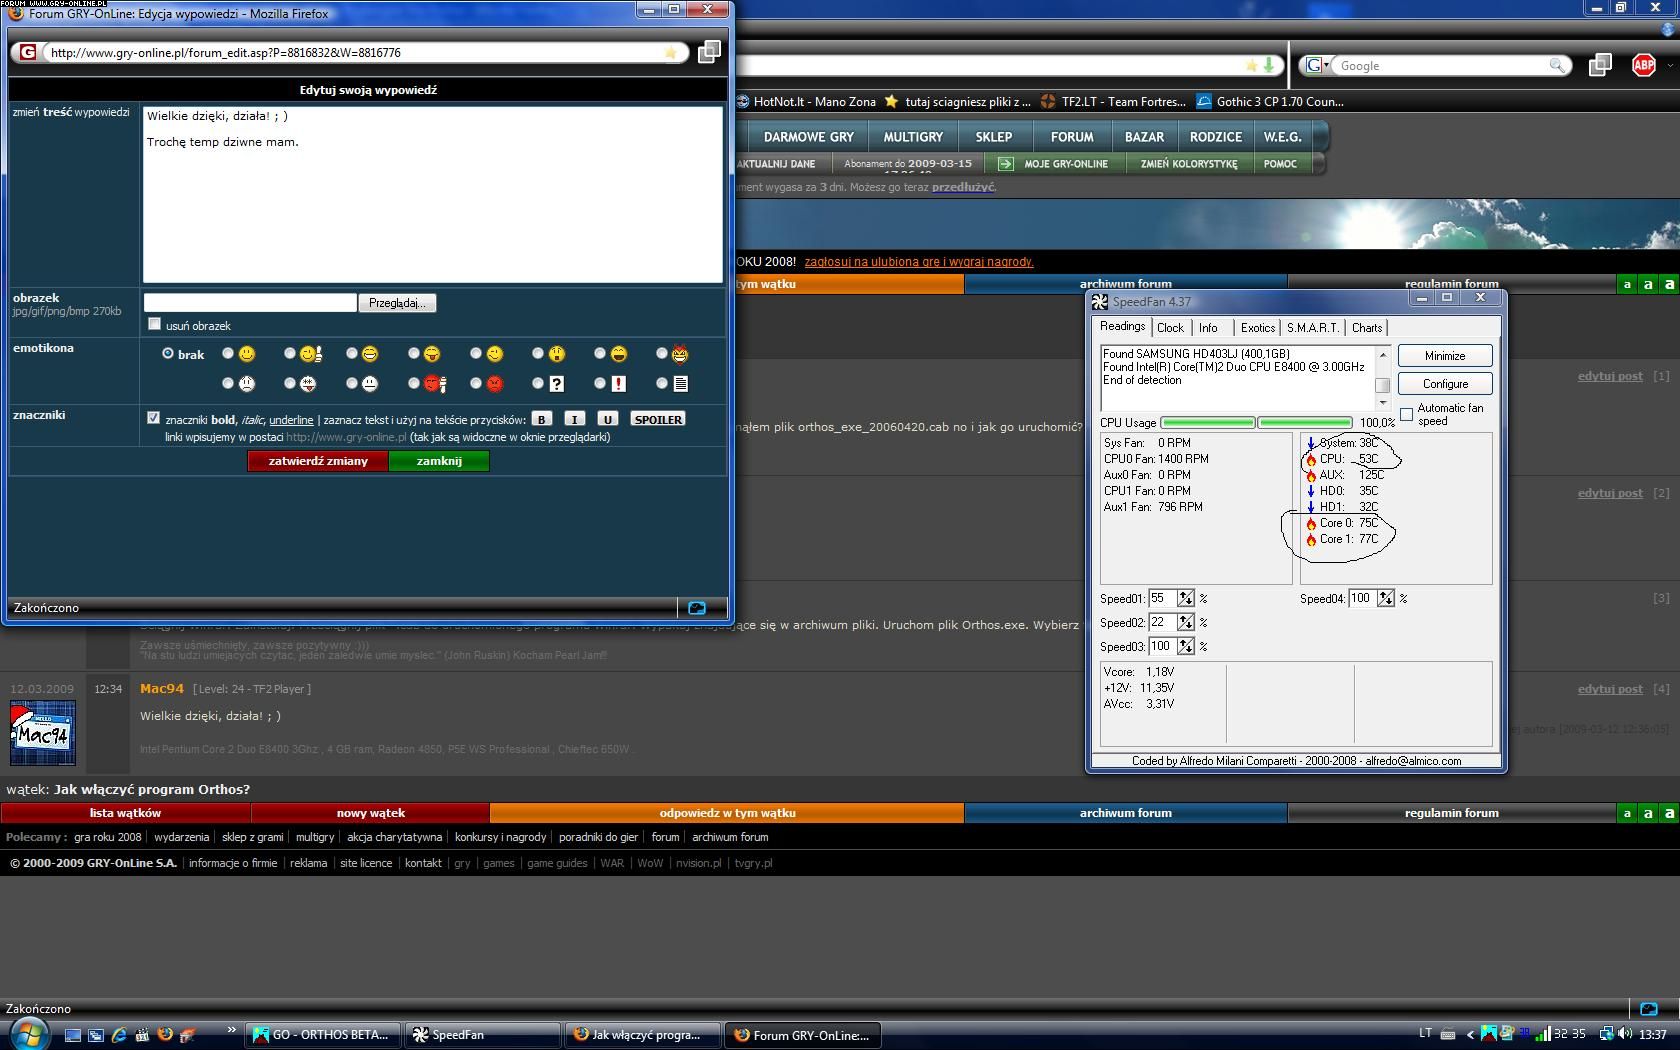
Task: Switch to the S.M.A.R.T. tab in SpeedFan
Action: click(x=1312, y=328)
